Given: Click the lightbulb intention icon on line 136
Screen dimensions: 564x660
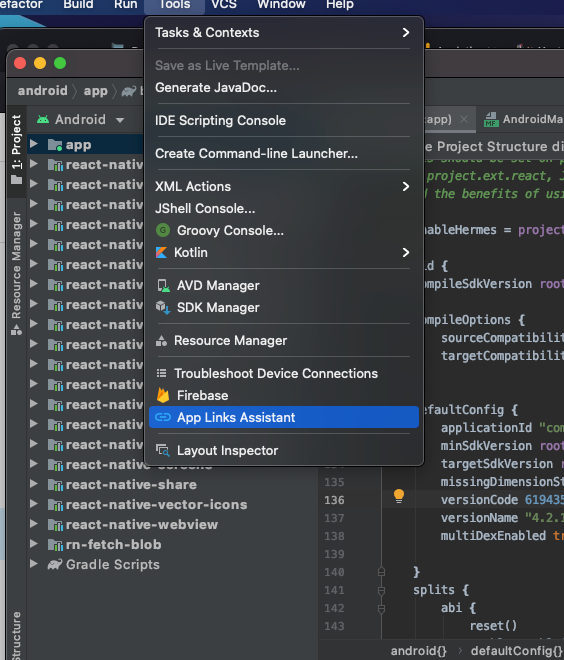Looking at the screenshot, I should click(399, 495).
